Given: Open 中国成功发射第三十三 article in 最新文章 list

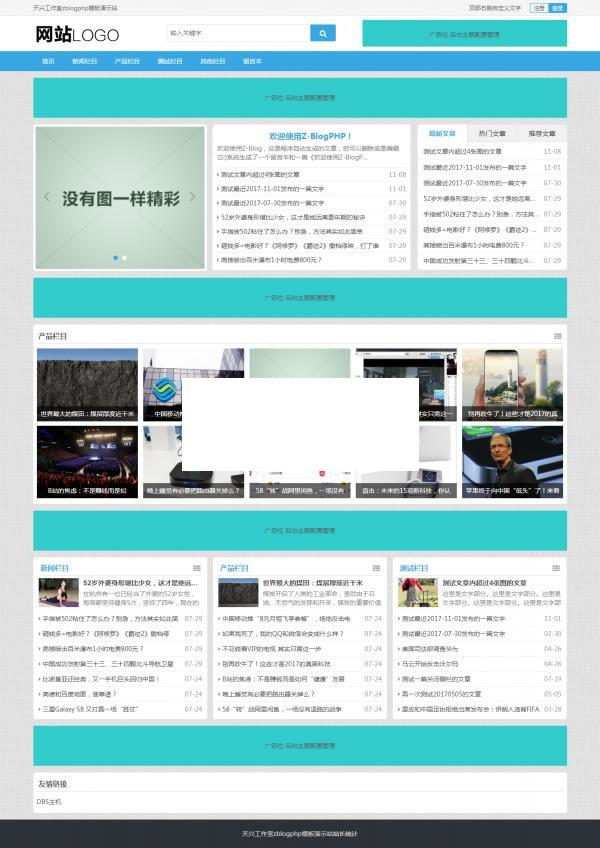Looking at the screenshot, I should [479, 261].
